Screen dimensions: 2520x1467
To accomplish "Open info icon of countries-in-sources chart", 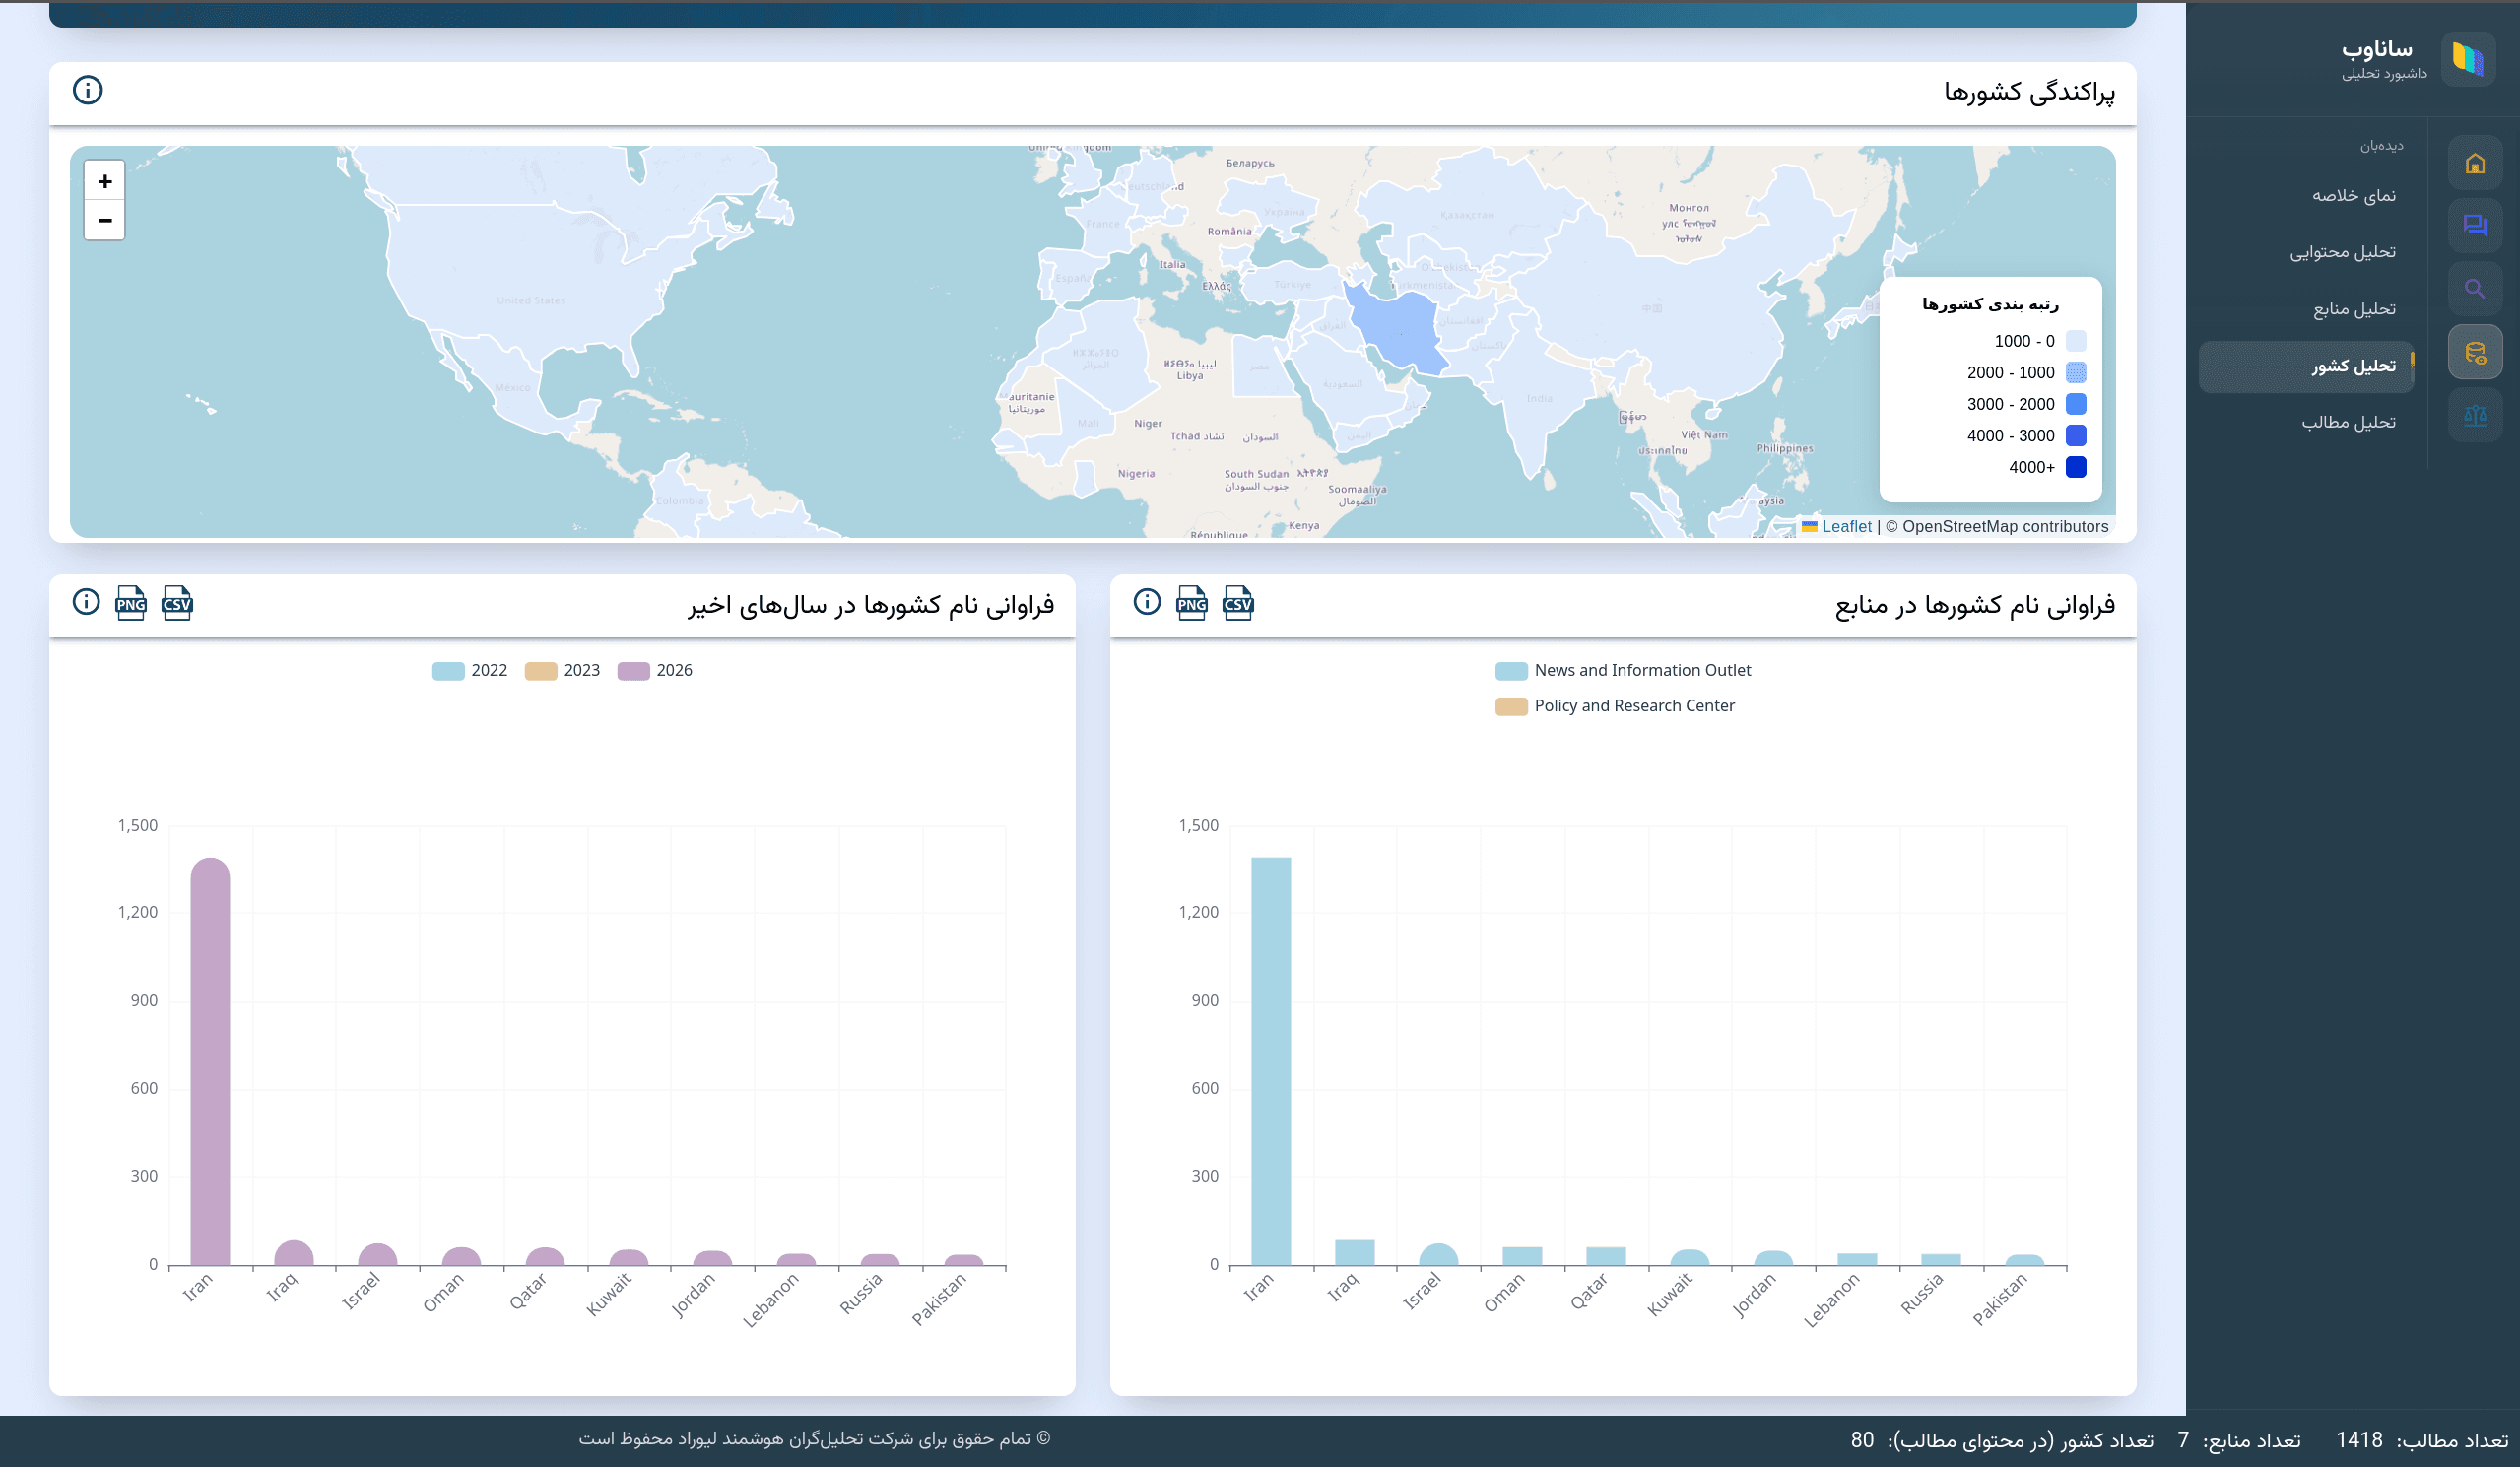I will click(x=1147, y=602).
